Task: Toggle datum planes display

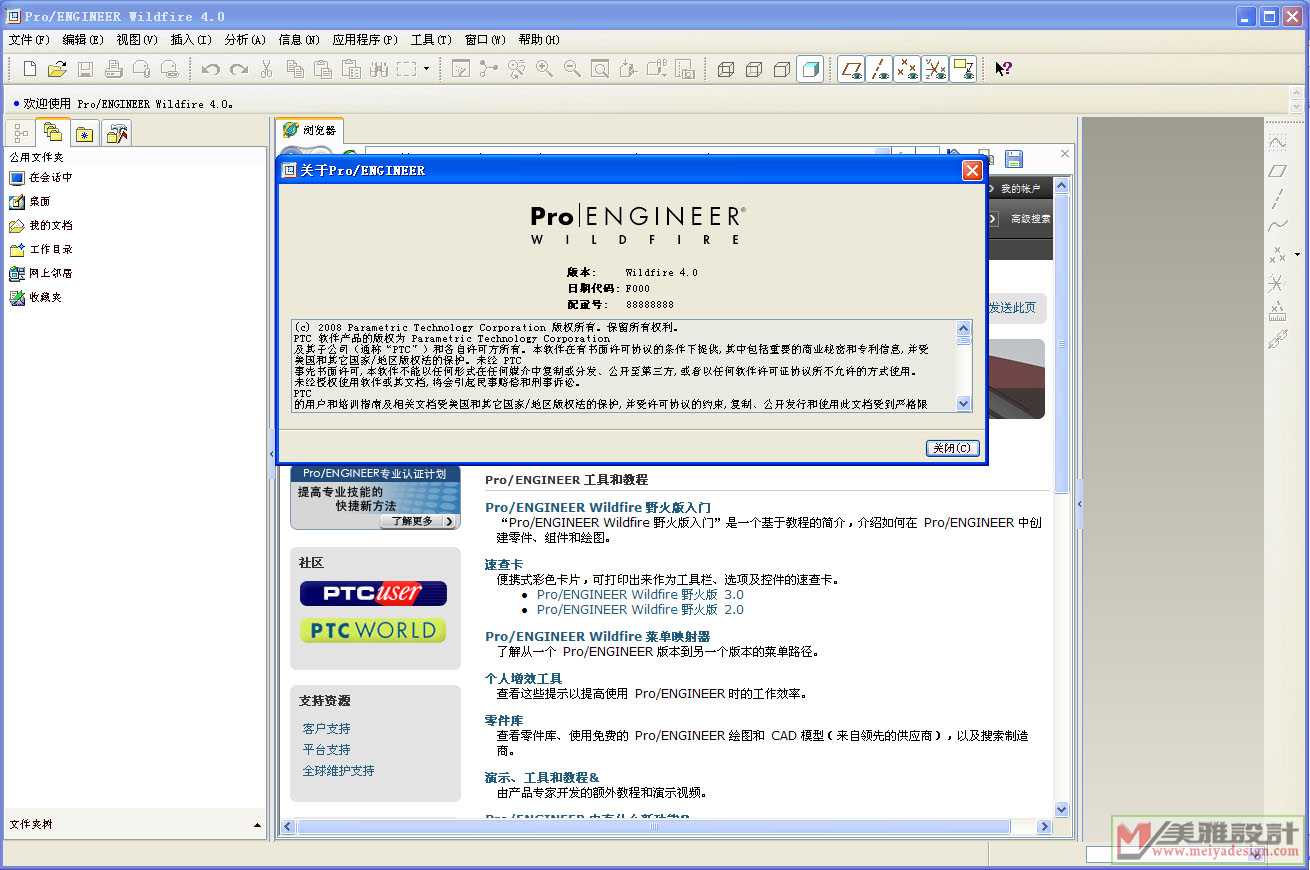Action: point(851,69)
